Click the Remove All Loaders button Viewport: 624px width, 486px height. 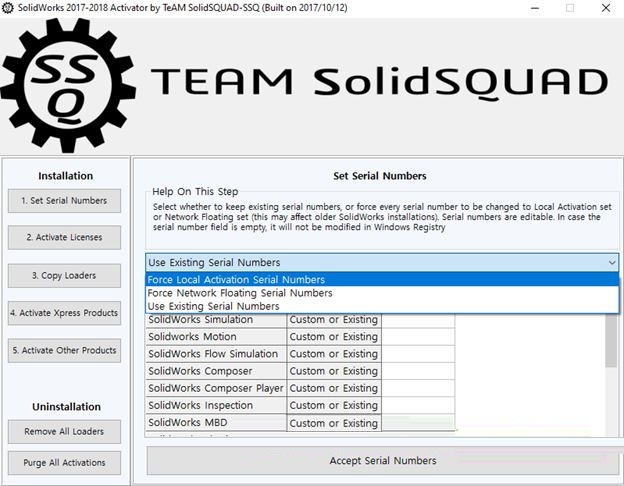[x=64, y=431]
